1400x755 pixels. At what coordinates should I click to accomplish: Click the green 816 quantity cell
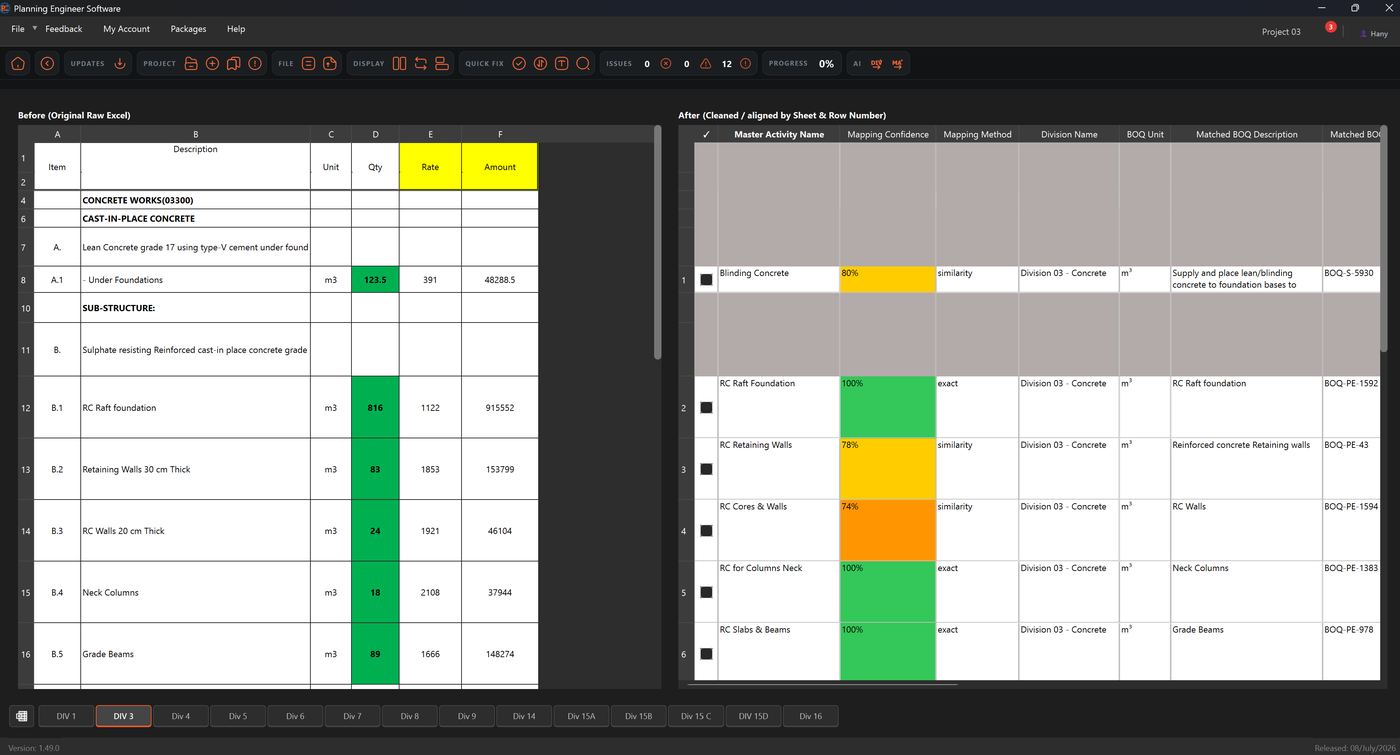(x=375, y=407)
